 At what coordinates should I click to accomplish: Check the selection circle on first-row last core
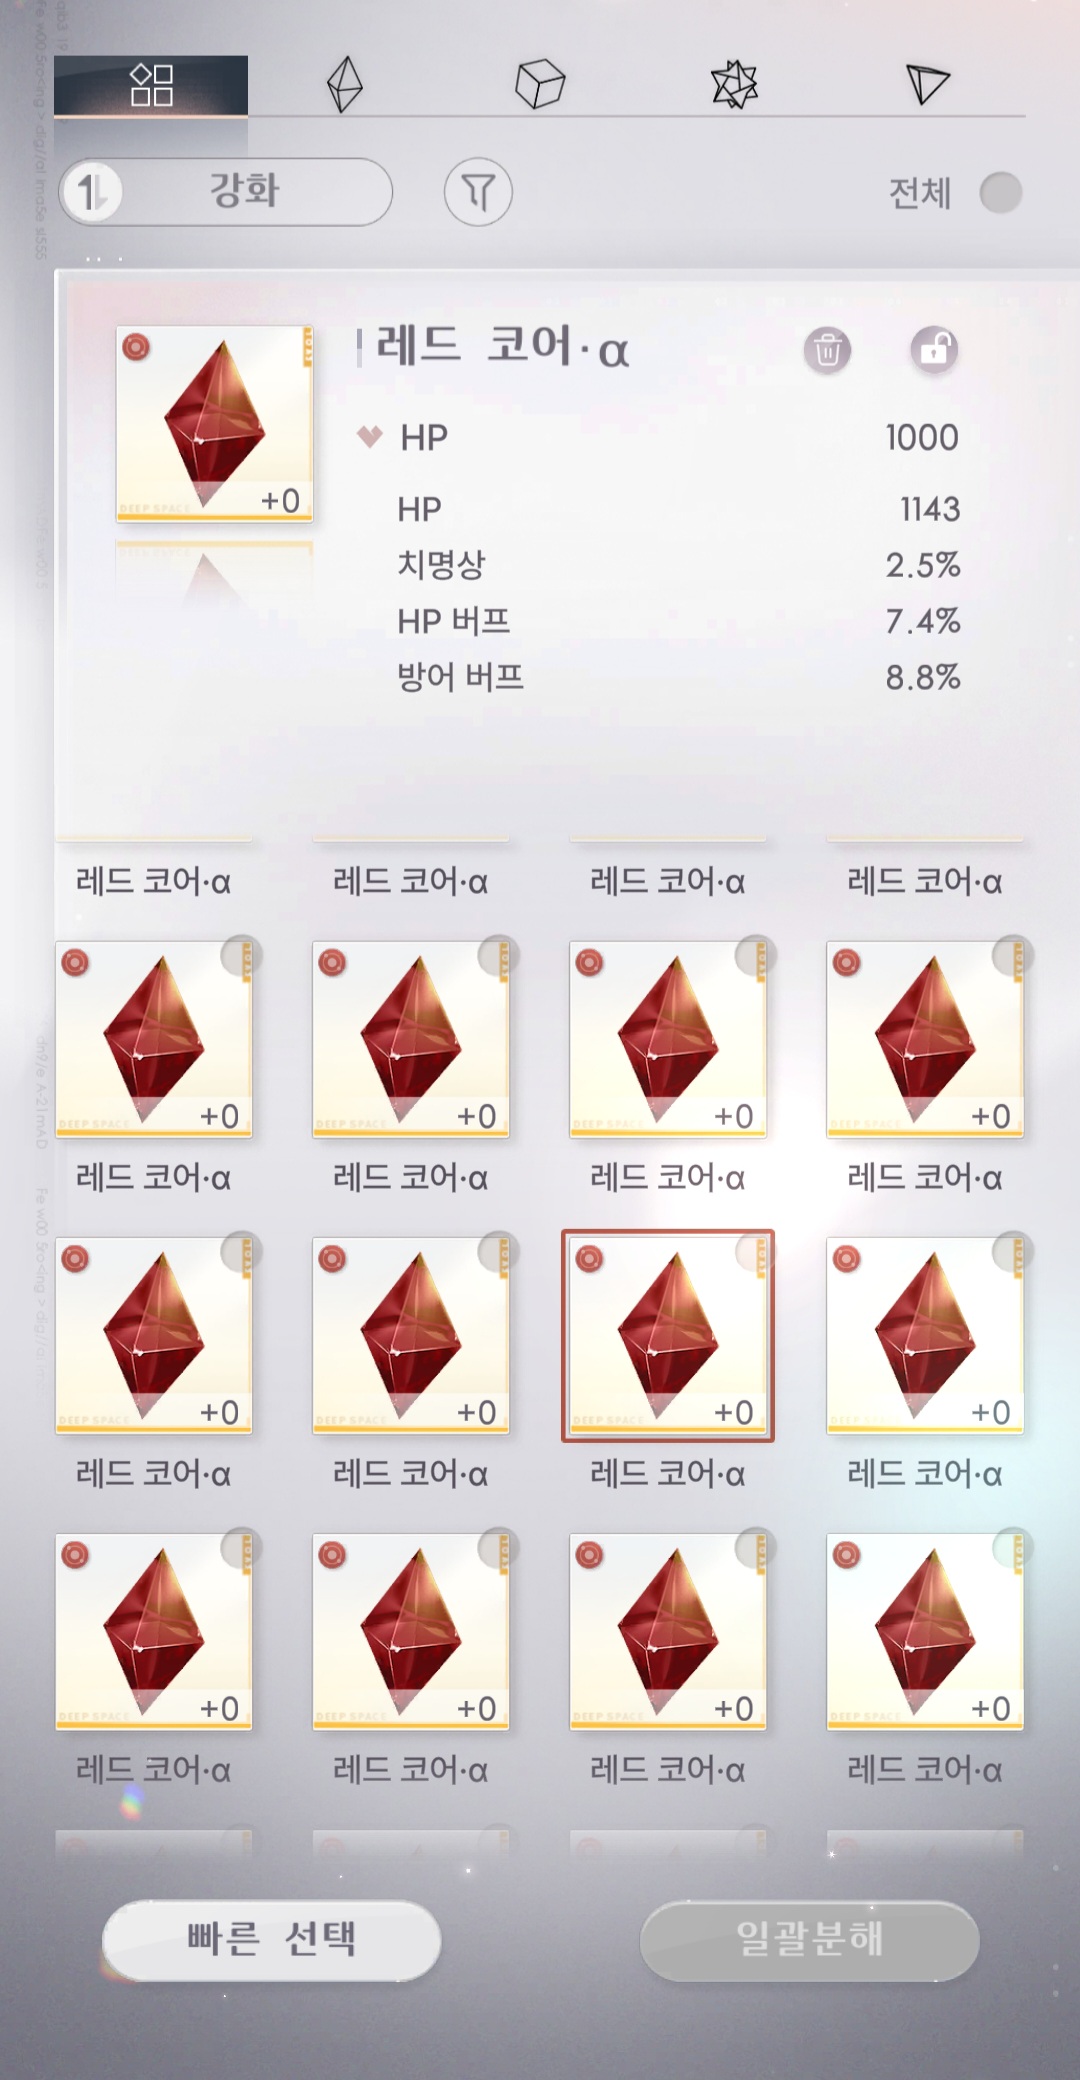pyautogui.click(x=1012, y=956)
